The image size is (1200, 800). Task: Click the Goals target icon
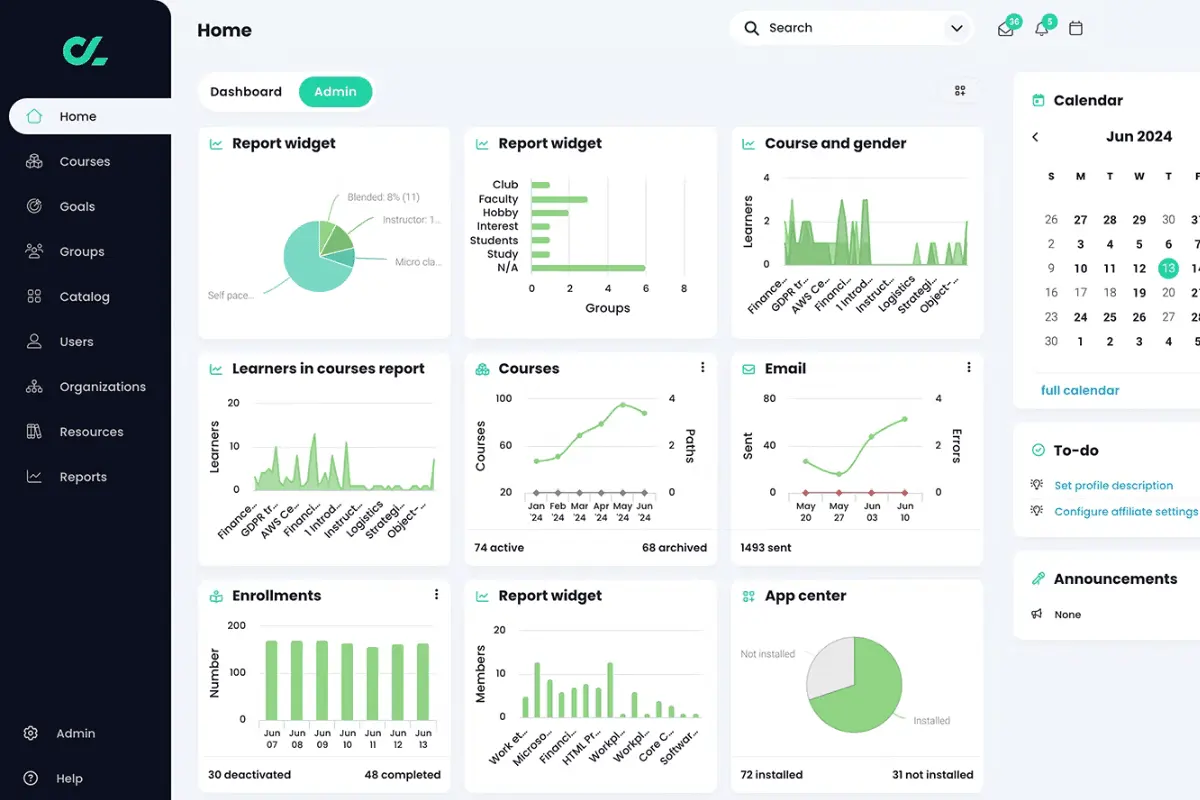(34, 206)
